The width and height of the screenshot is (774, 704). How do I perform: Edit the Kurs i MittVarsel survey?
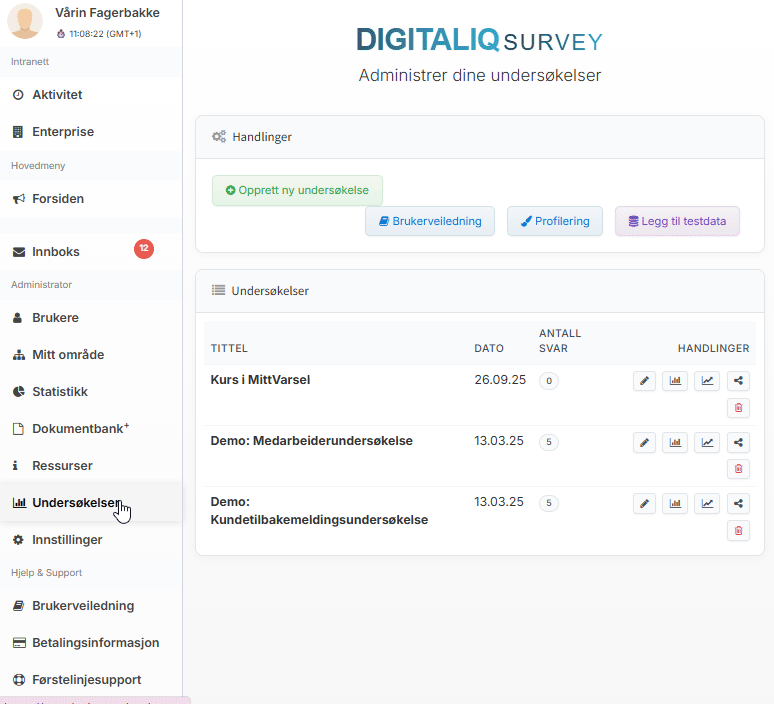tap(645, 381)
